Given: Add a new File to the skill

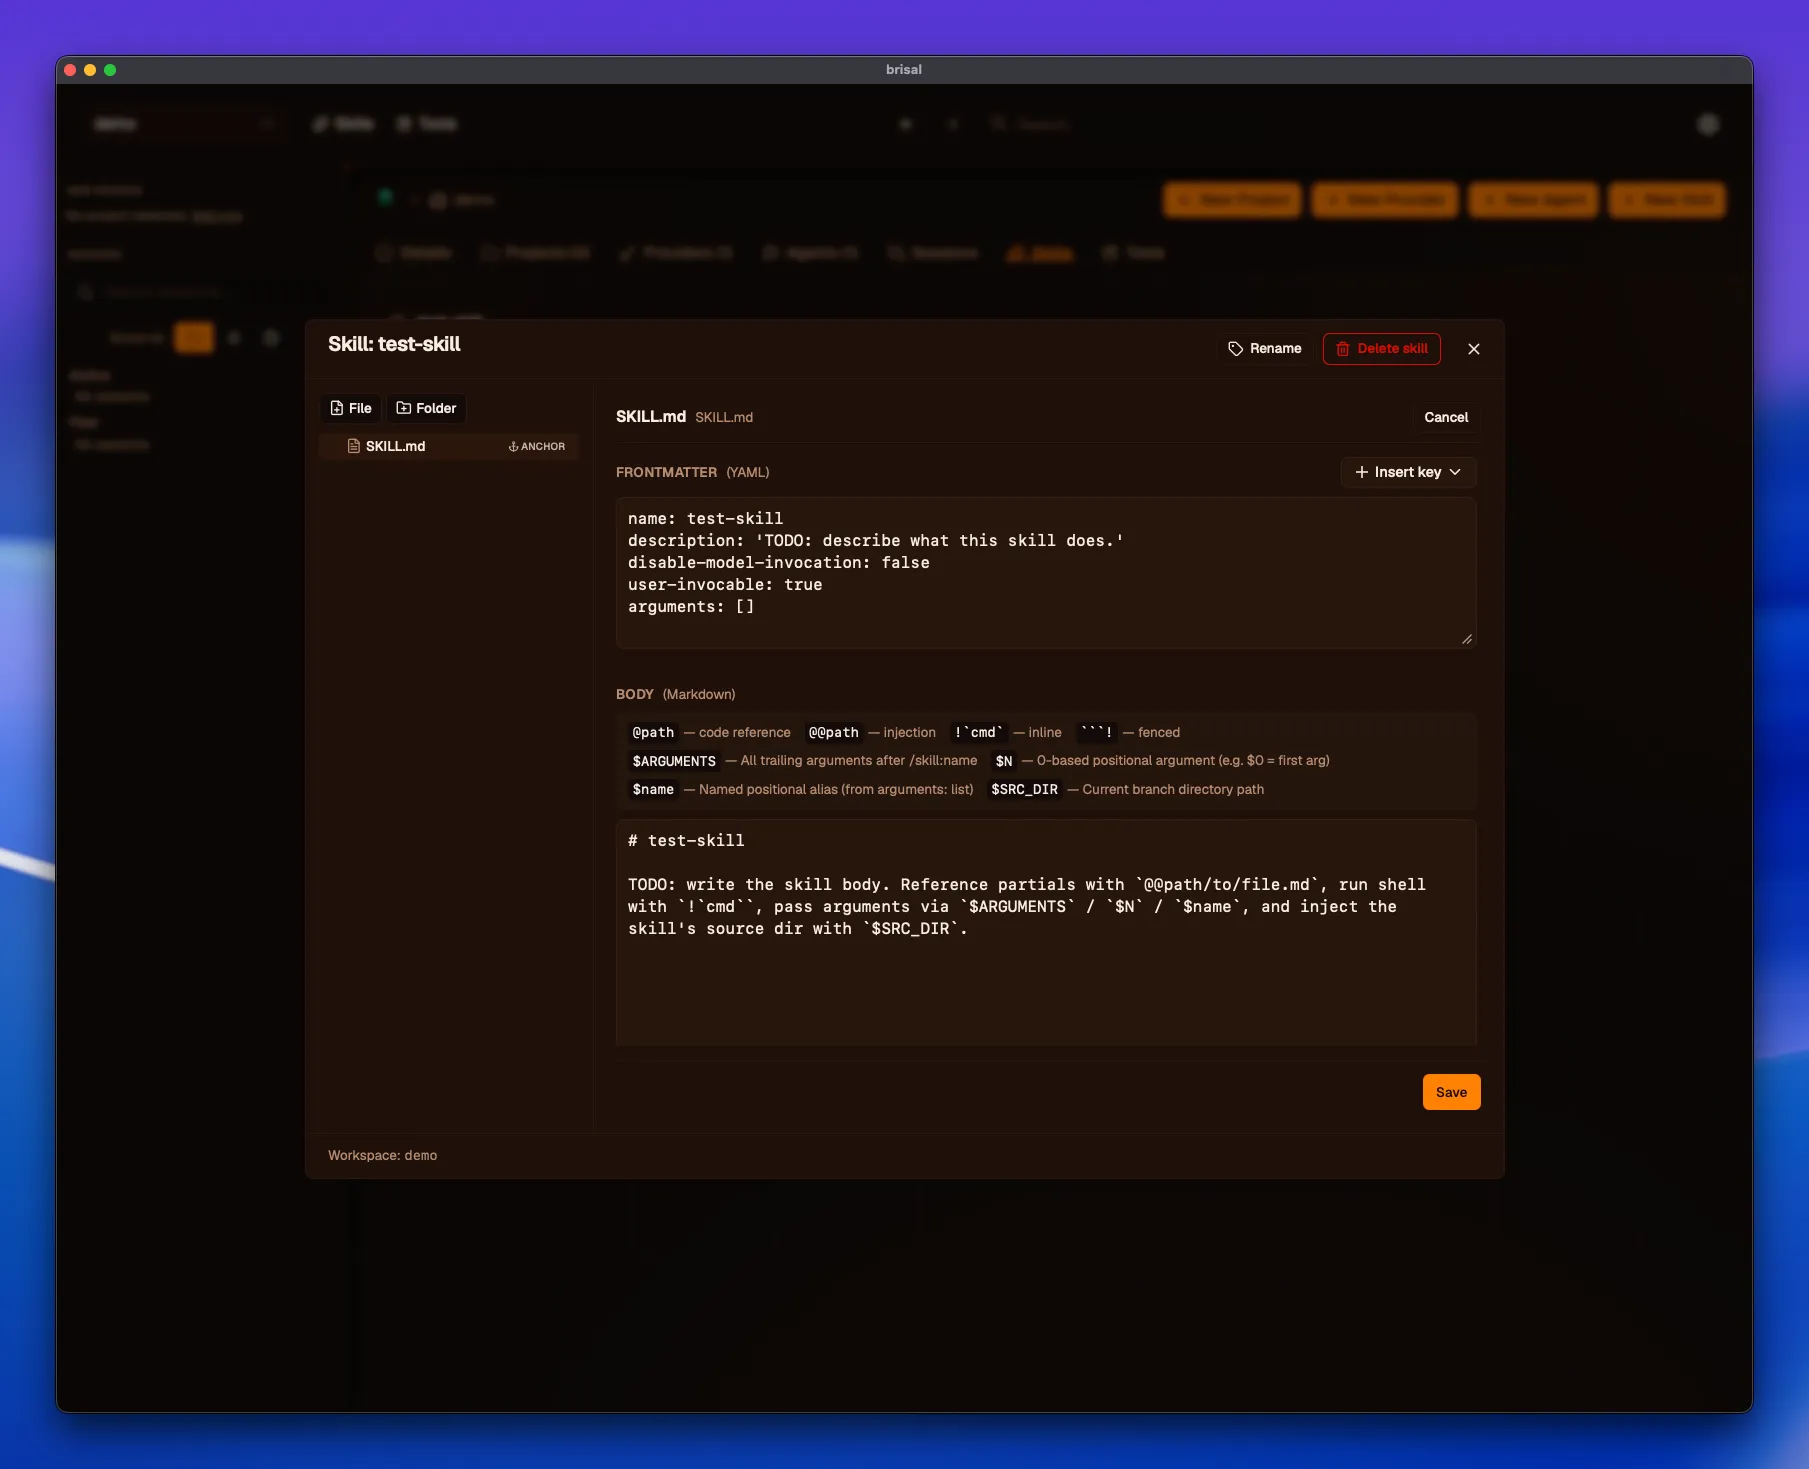Looking at the screenshot, I should pos(351,408).
